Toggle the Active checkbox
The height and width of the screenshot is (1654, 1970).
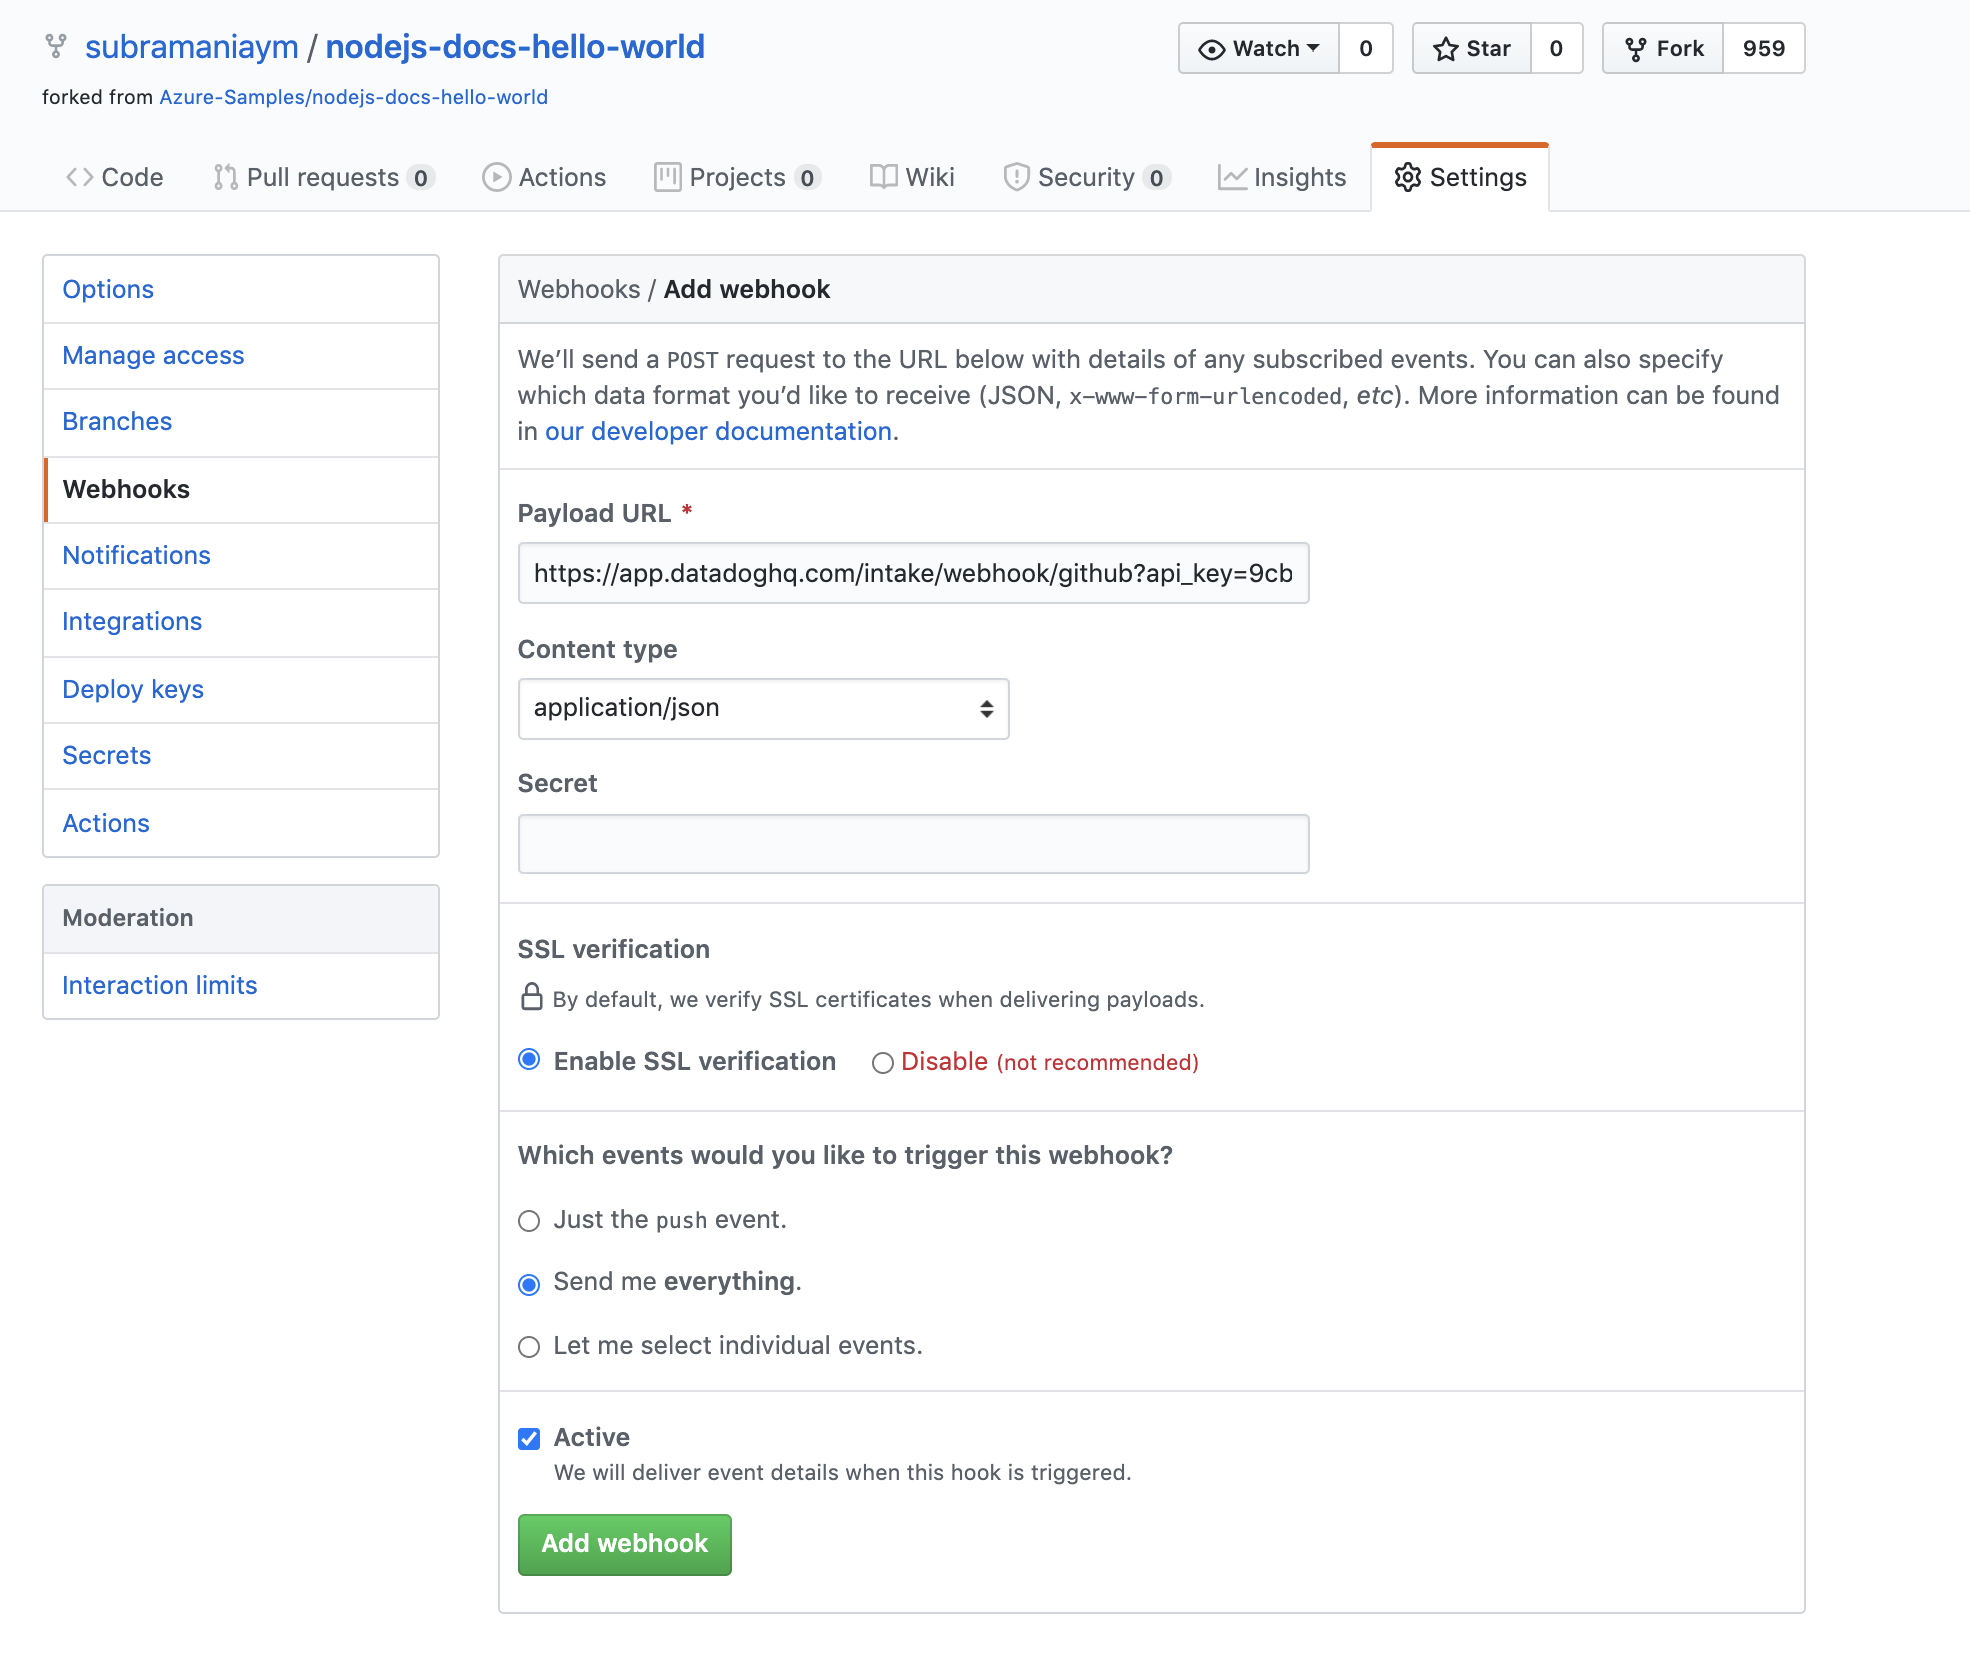(x=529, y=1439)
